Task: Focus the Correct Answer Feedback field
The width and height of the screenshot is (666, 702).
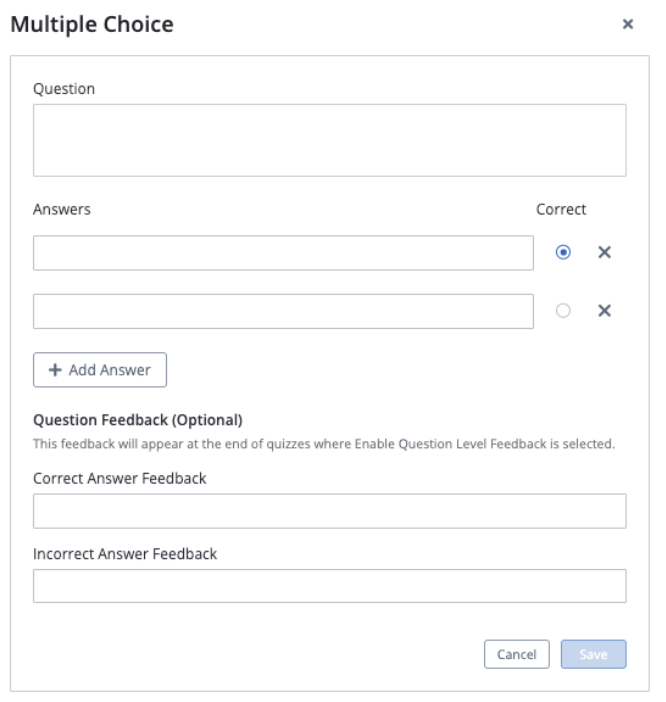Action: pos(329,510)
